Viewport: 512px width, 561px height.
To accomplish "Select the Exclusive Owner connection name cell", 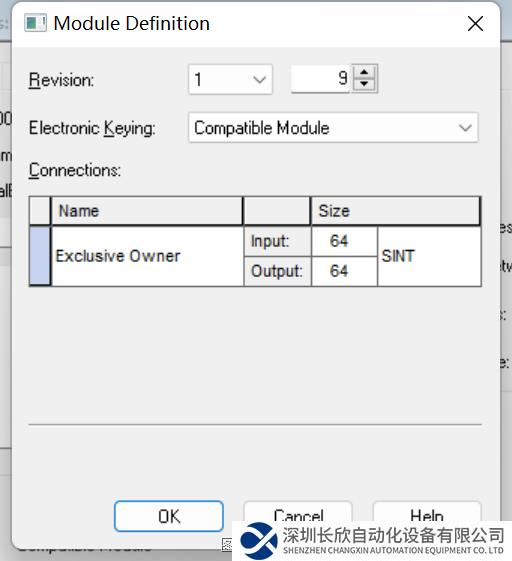I will [x=147, y=256].
